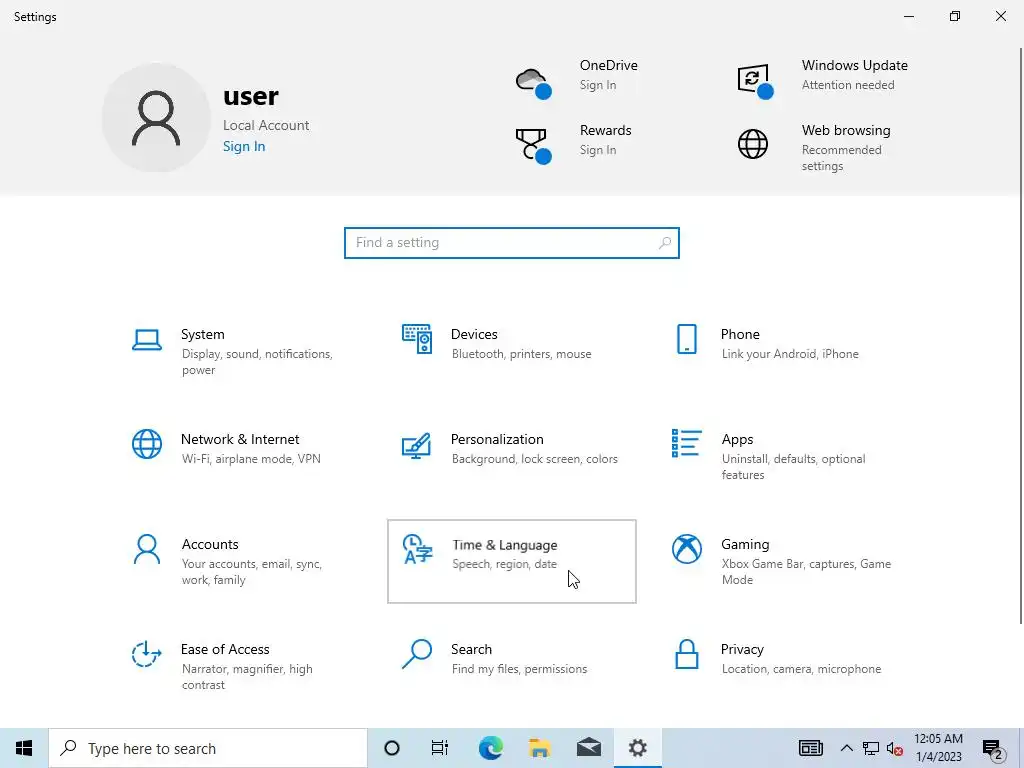This screenshot has height=768, width=1024.
Task: Click the 'user' account name text
Action: tap(251, 97)
